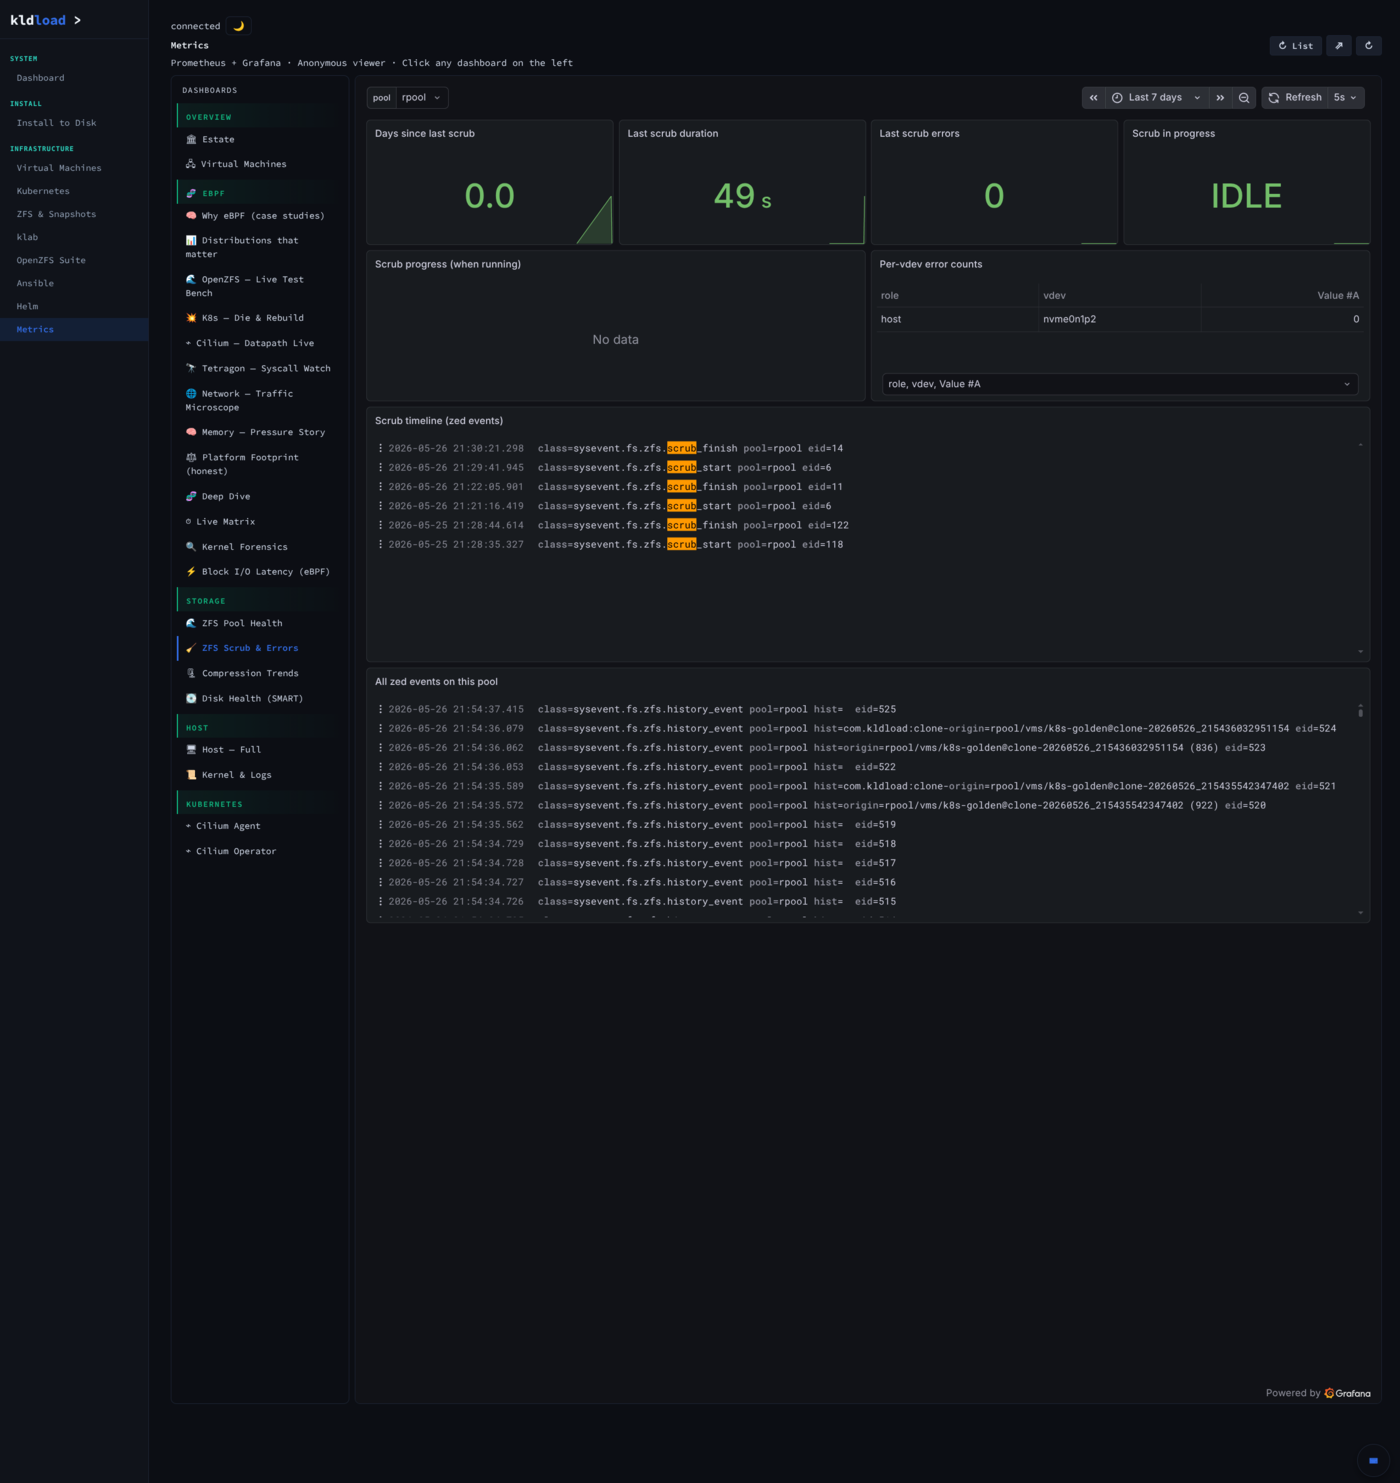This screenshot has height=1483, width=1400.
Task: Open the blue chat bubble icon
Action: coord(1373,1460)
